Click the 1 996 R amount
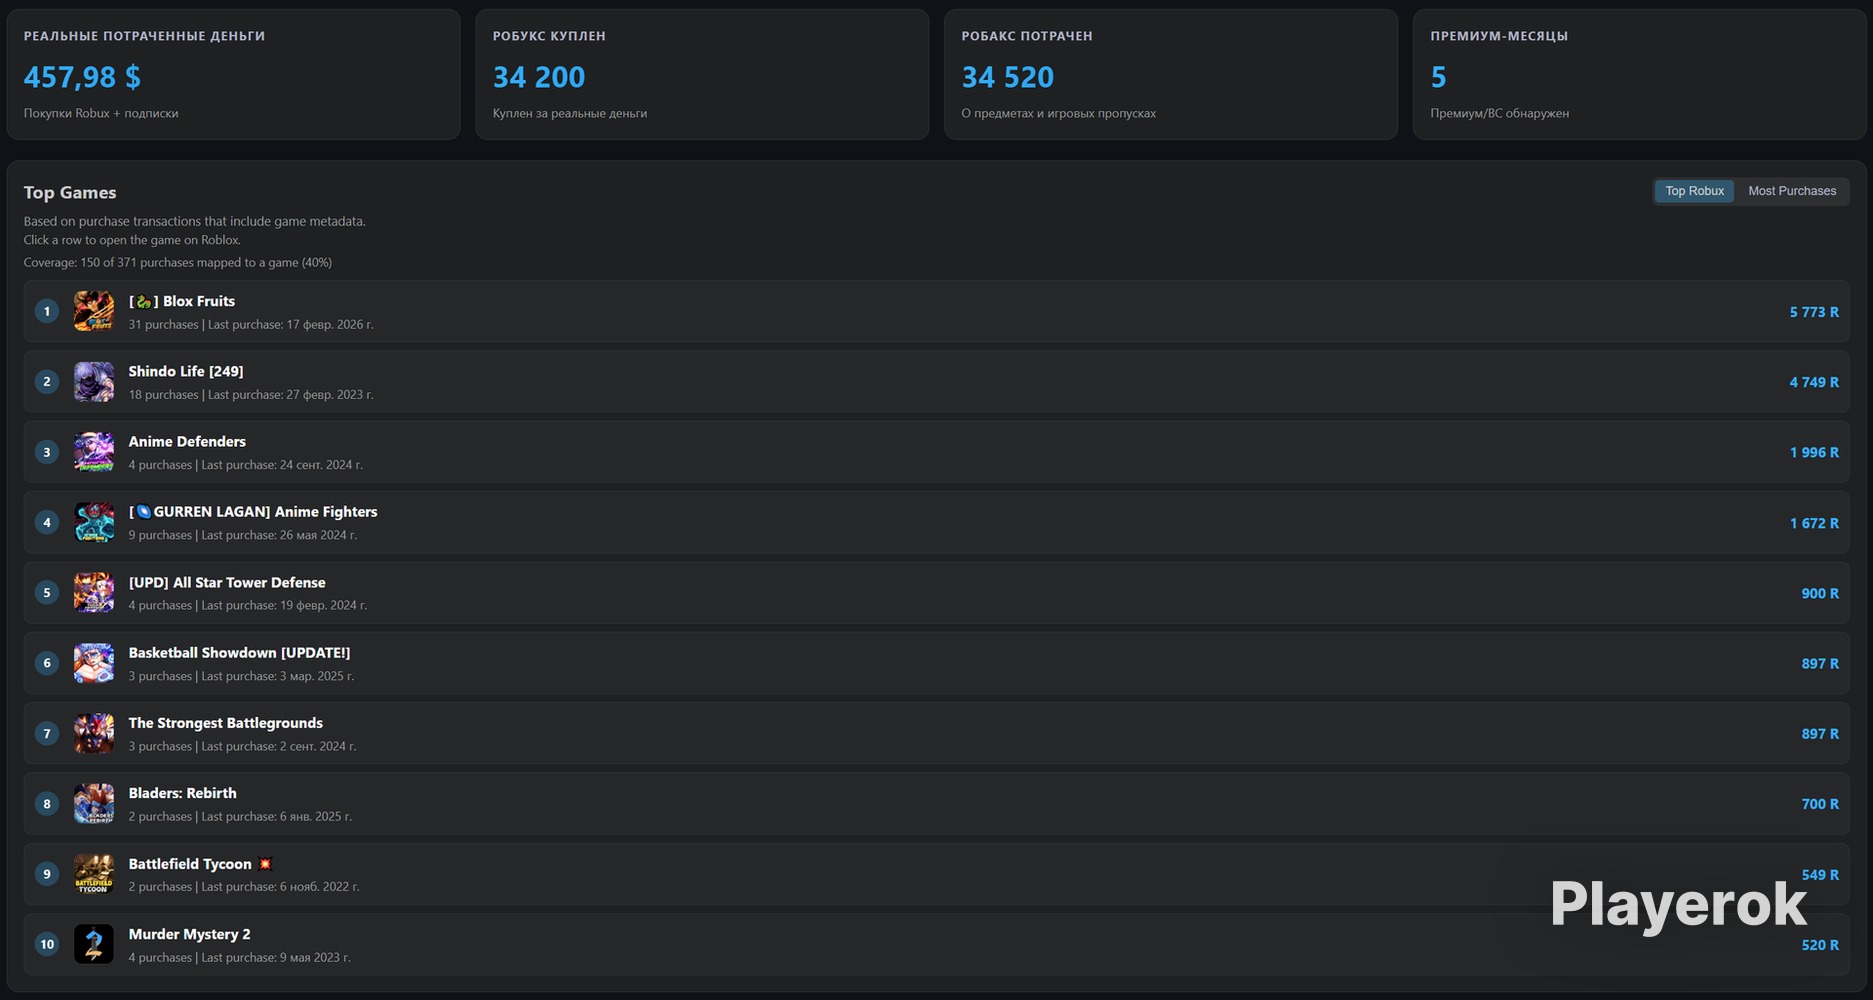This screenshot has height=1000, width=1873. (x=1814, y=452)
